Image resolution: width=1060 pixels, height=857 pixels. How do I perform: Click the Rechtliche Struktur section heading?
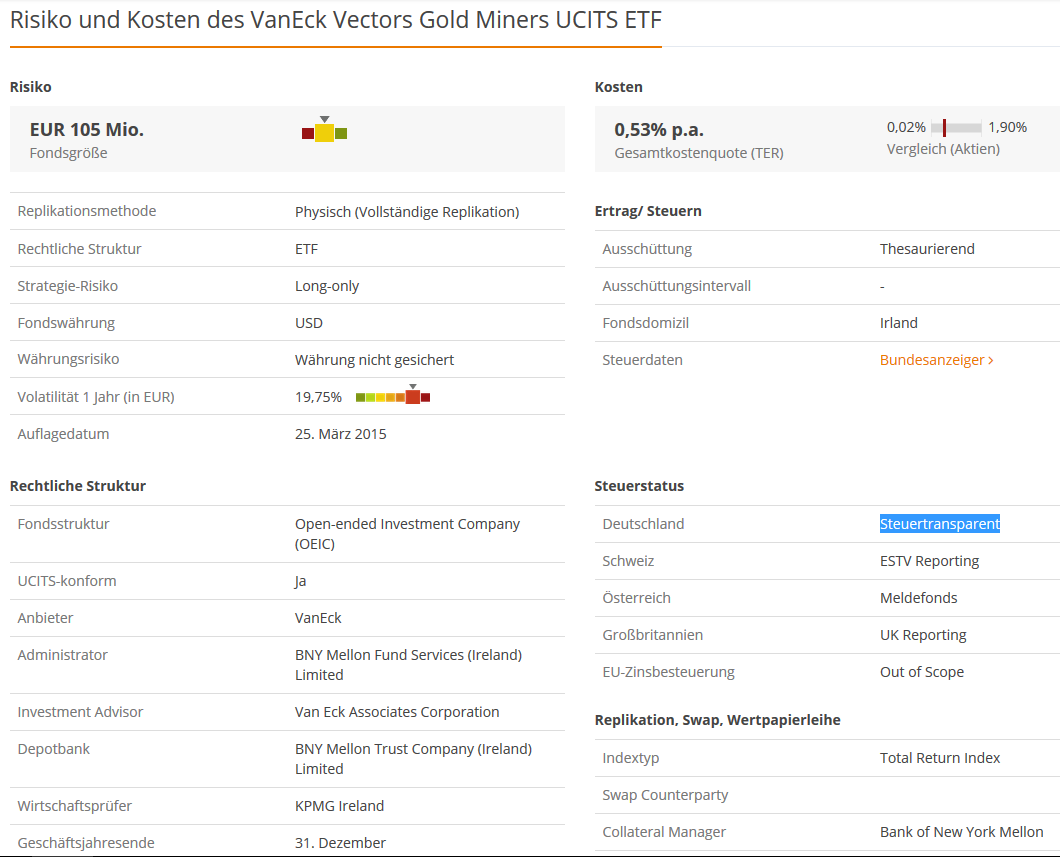[x=78, y=486]
